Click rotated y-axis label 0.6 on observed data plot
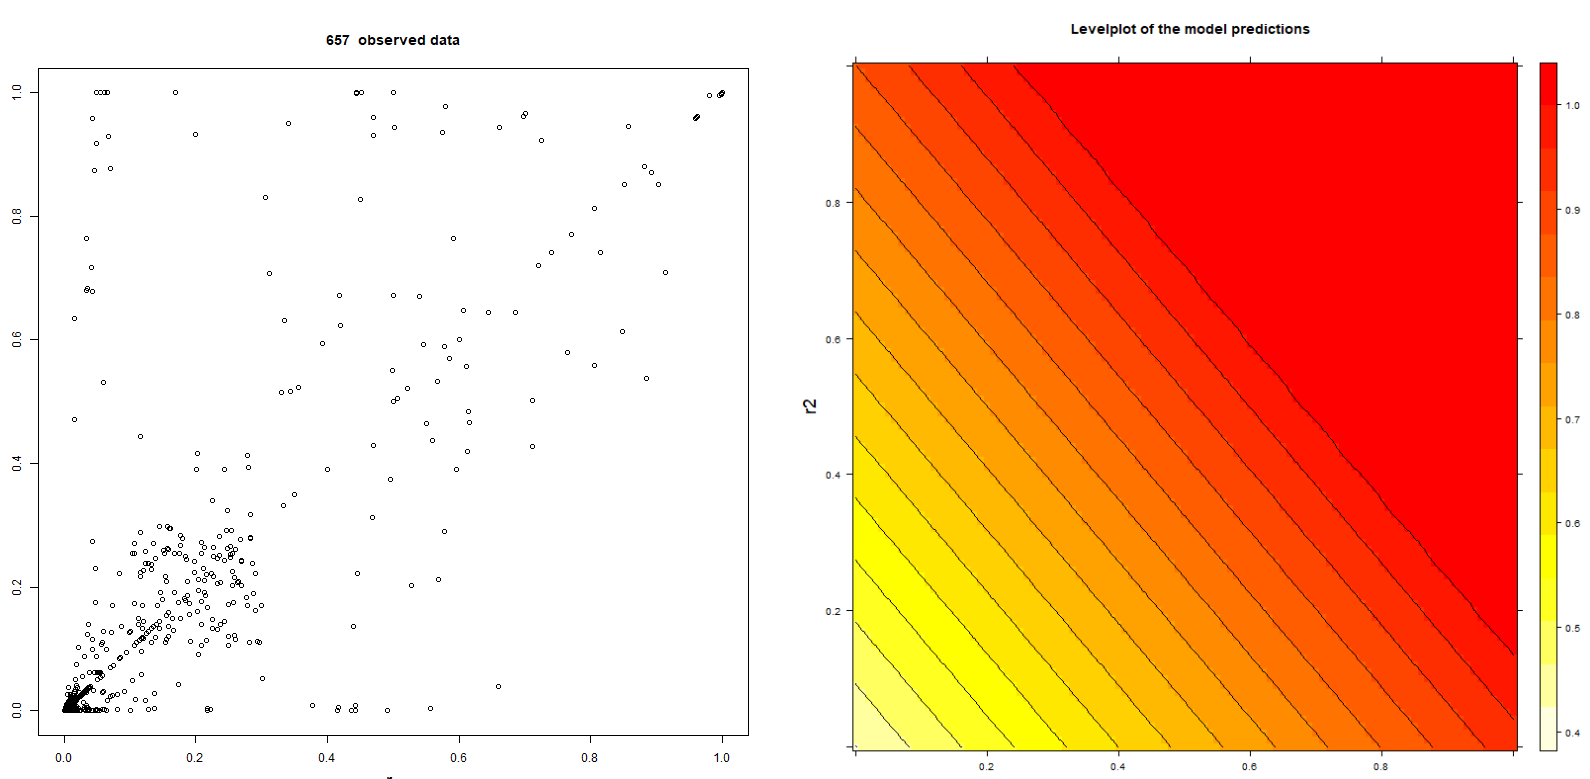Viewport: 1590px width, 779px height. click(17, 339)
